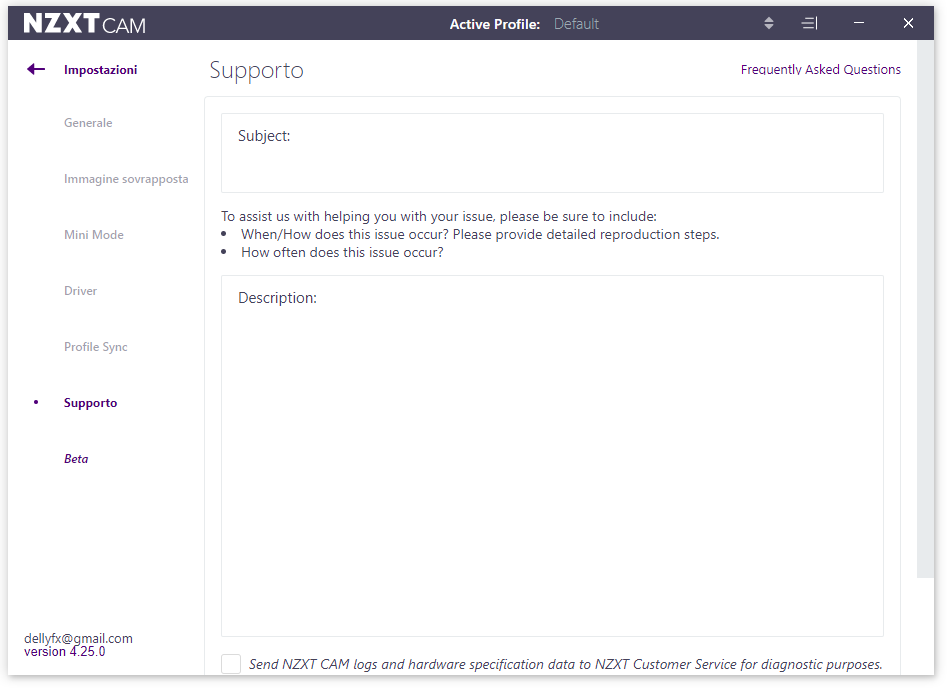Select the Supporto section
The image size is (949, 688).
pos(91,403)
